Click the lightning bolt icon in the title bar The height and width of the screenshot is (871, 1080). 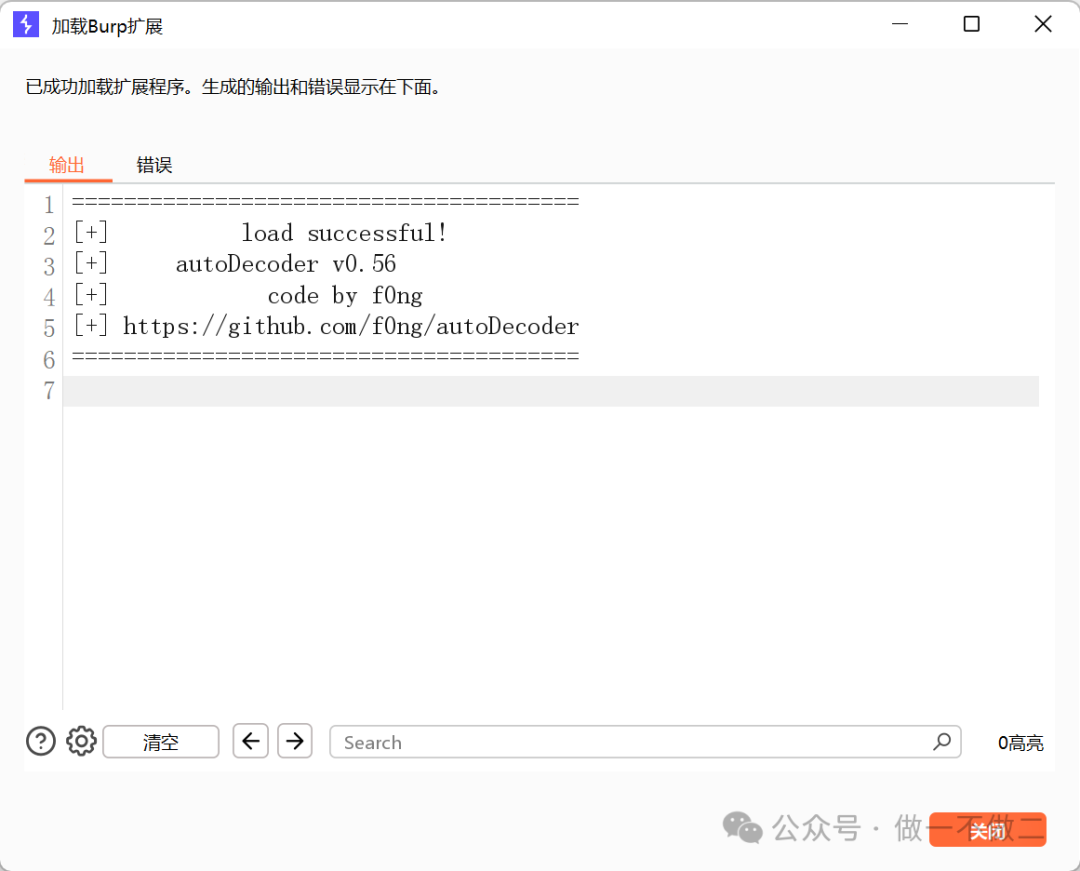pos(25,24)
